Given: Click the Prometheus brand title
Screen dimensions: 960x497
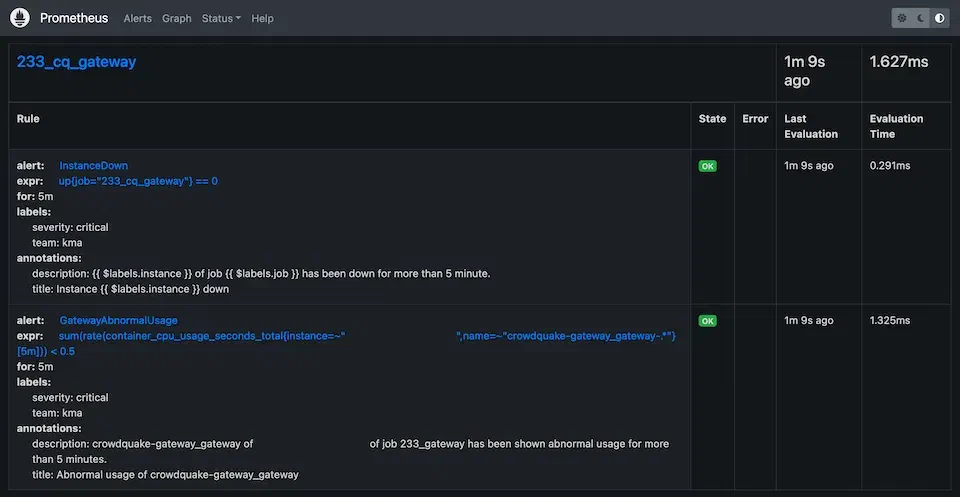Looking at the screenshot, I should coord(76,18).
